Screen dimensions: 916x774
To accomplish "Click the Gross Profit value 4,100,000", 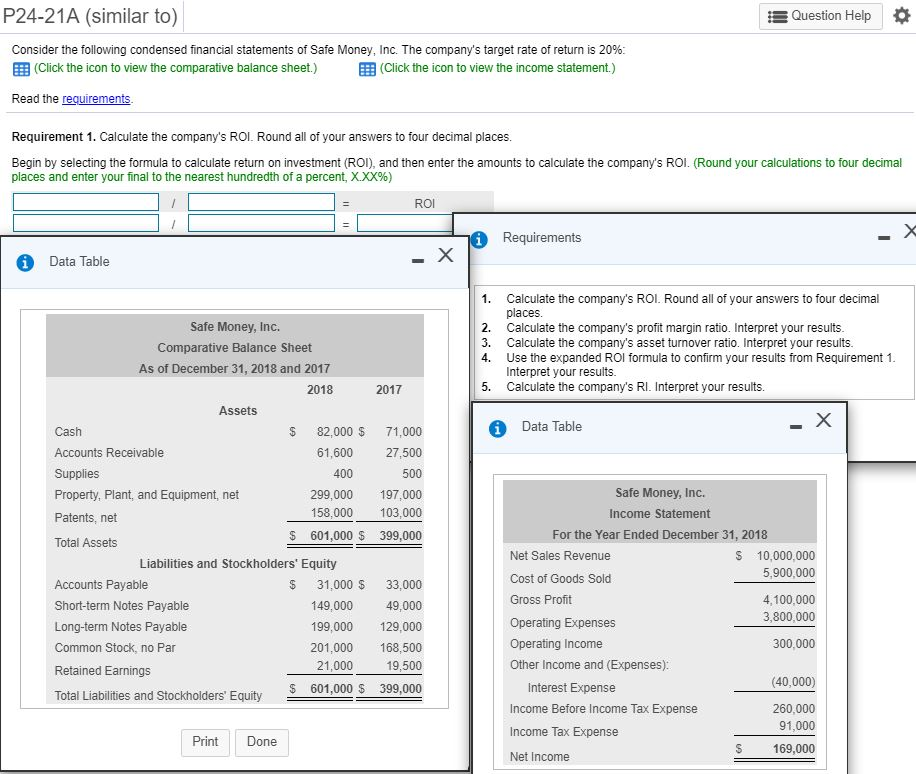I will (x=789, y=600).
